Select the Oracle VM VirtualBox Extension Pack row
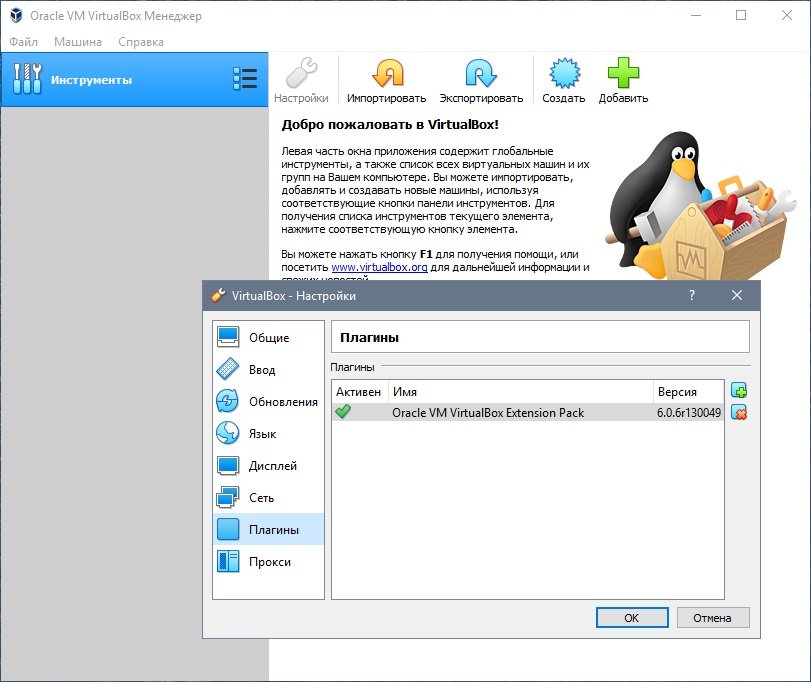The height and width of the screenshot is (682, 811). tap(488, 413)
